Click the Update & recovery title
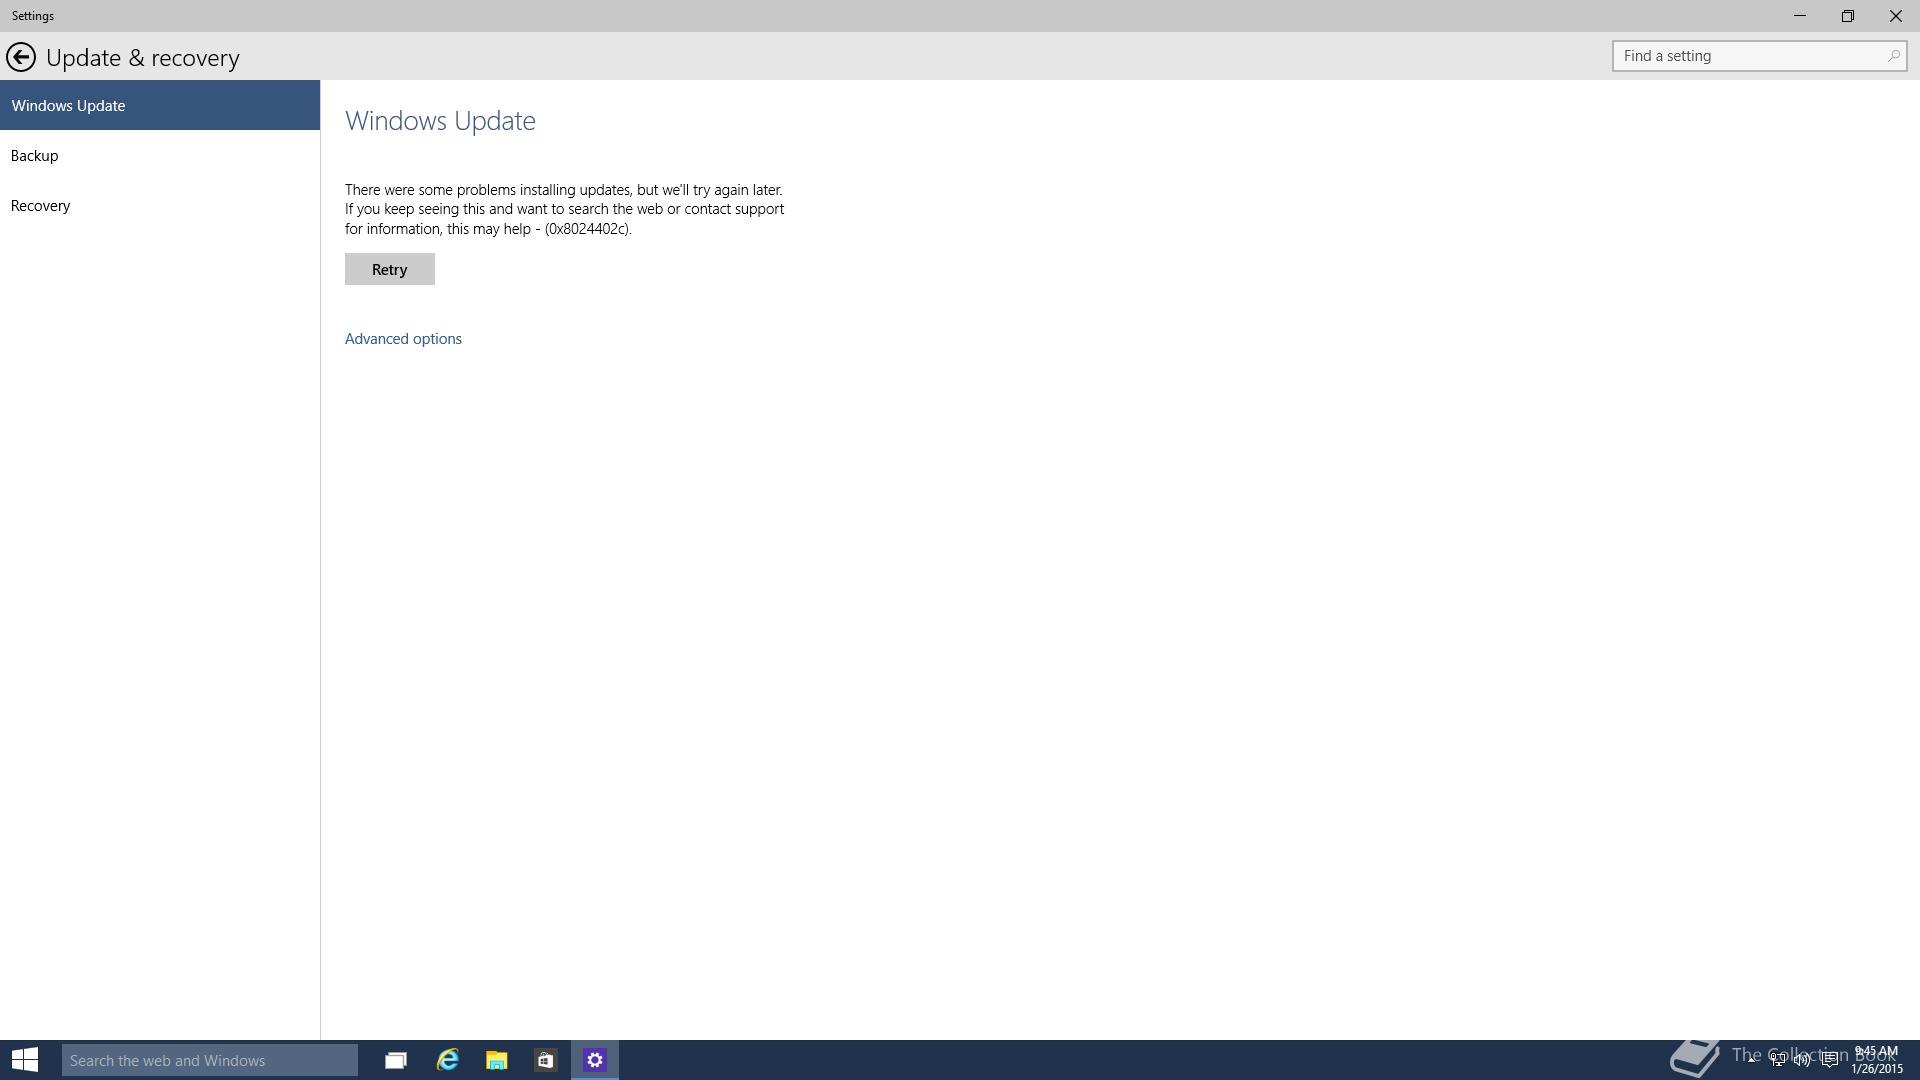The width and height of the screenshot is (1920, 1080). click(143, 58)
